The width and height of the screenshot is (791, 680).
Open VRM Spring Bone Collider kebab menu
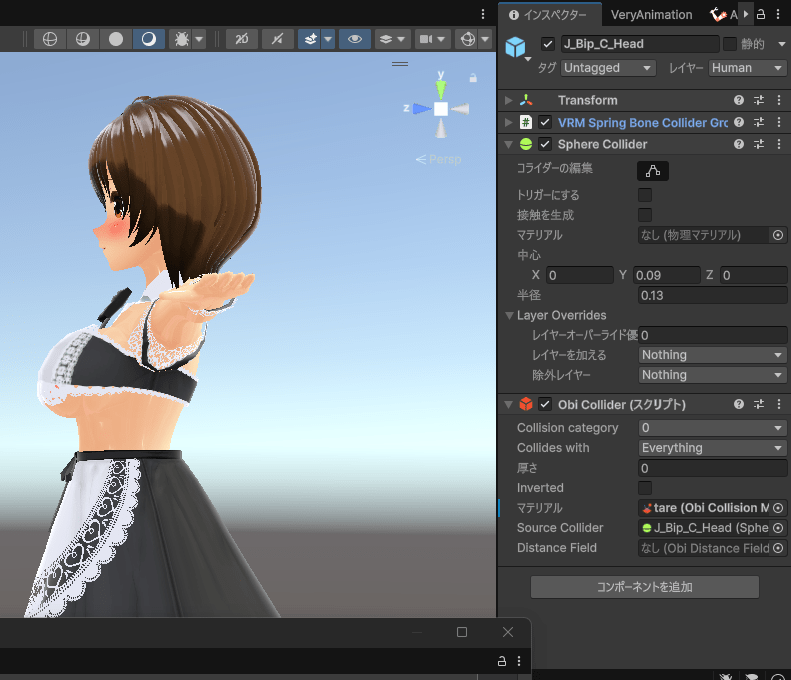point(778,122)
